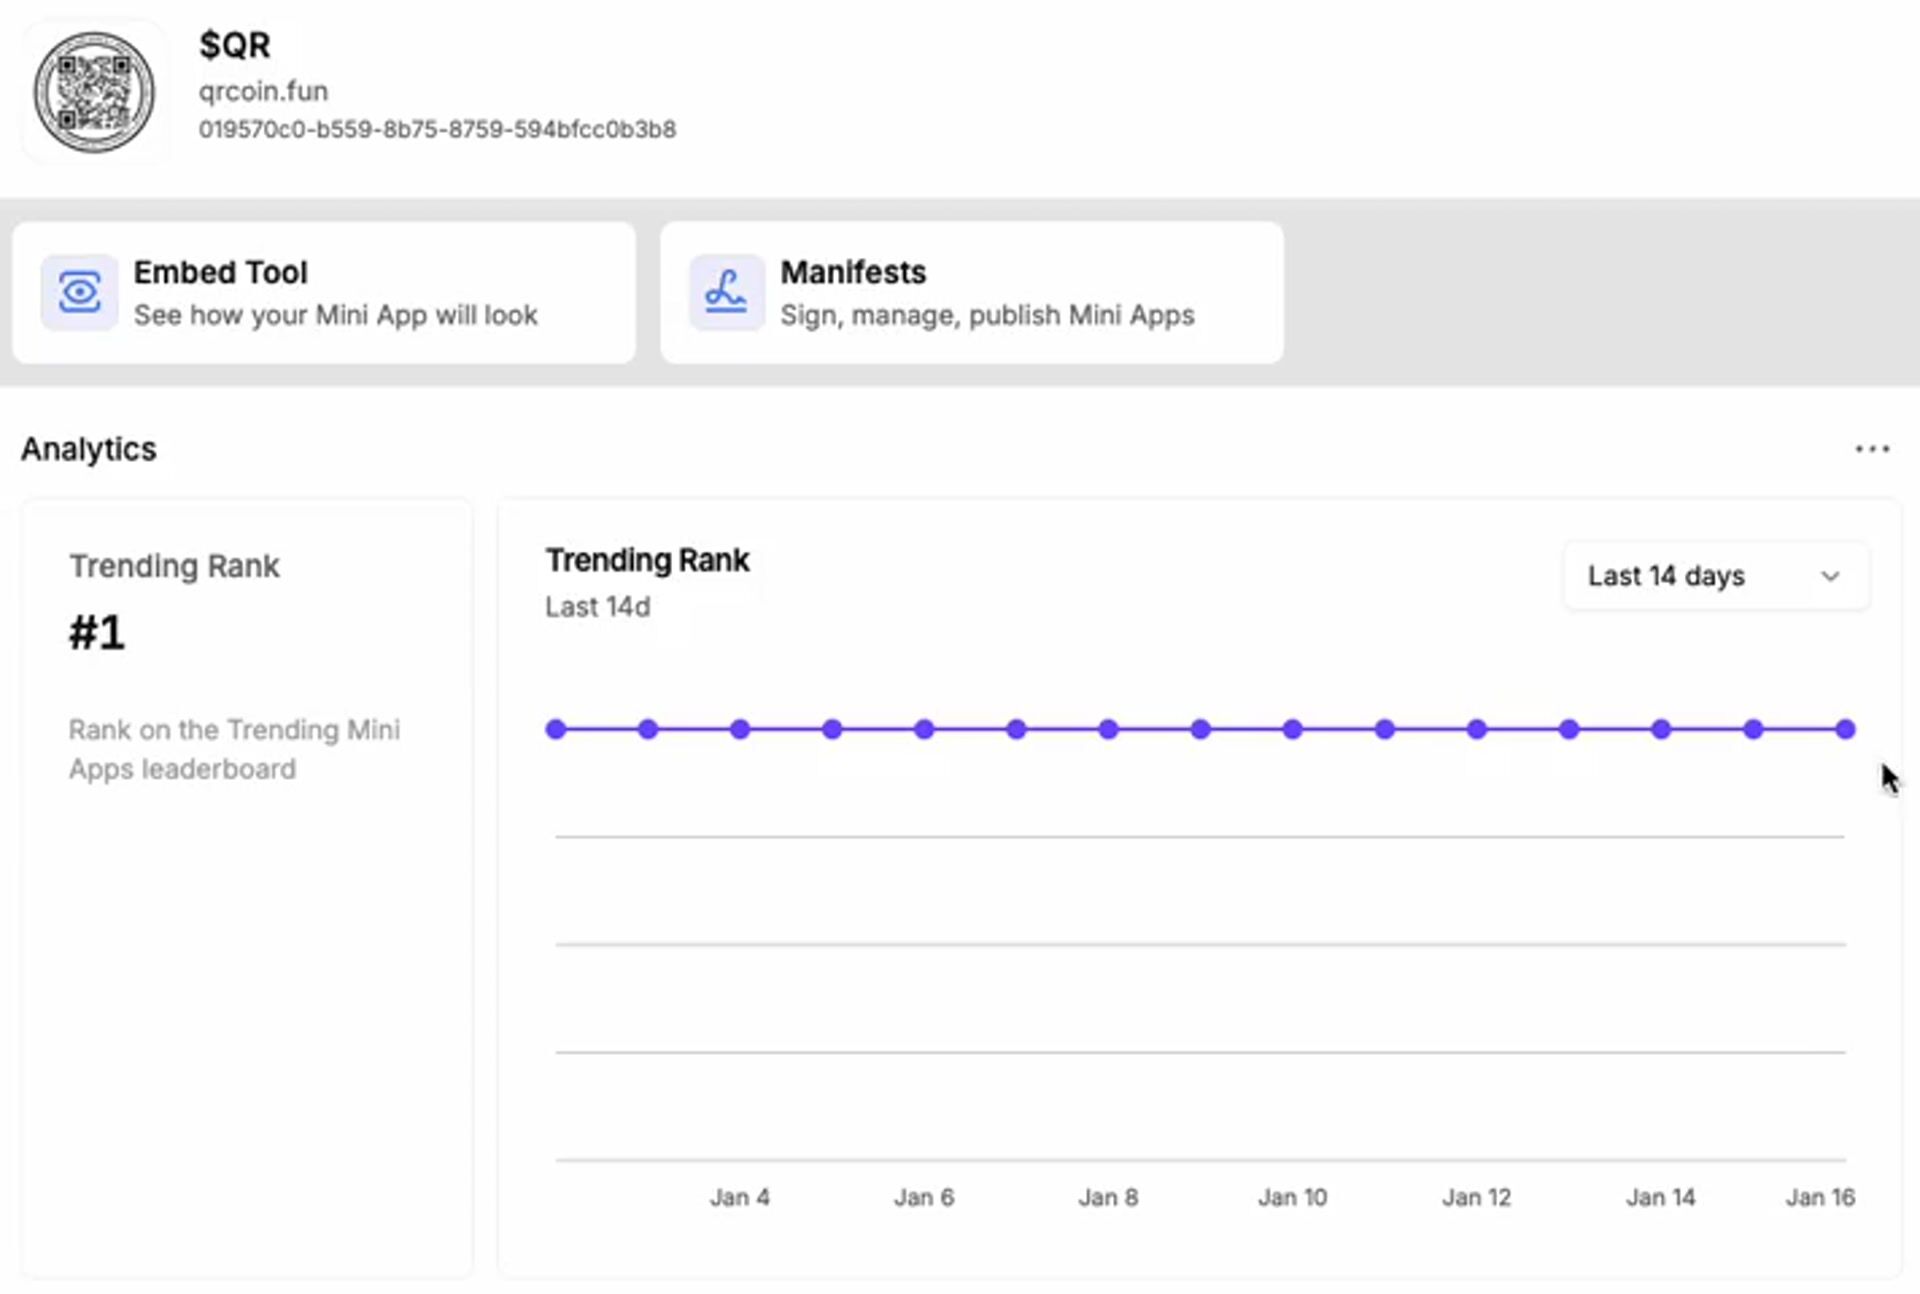This screenshot has height=1294, width=1920.
Task: Open the Manifests card
Action: [x=971, y=292]
